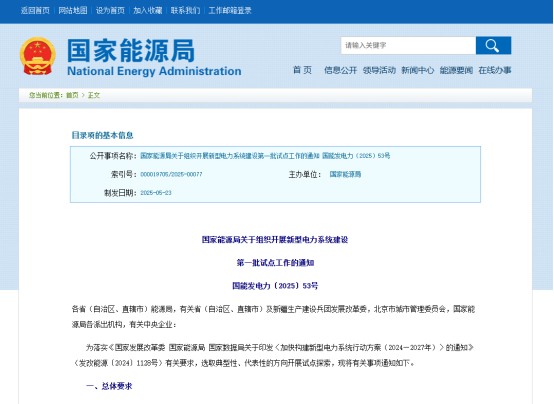Go to 首页 in main navigation
Screen dimensions: 554x404
click(302, 70)
